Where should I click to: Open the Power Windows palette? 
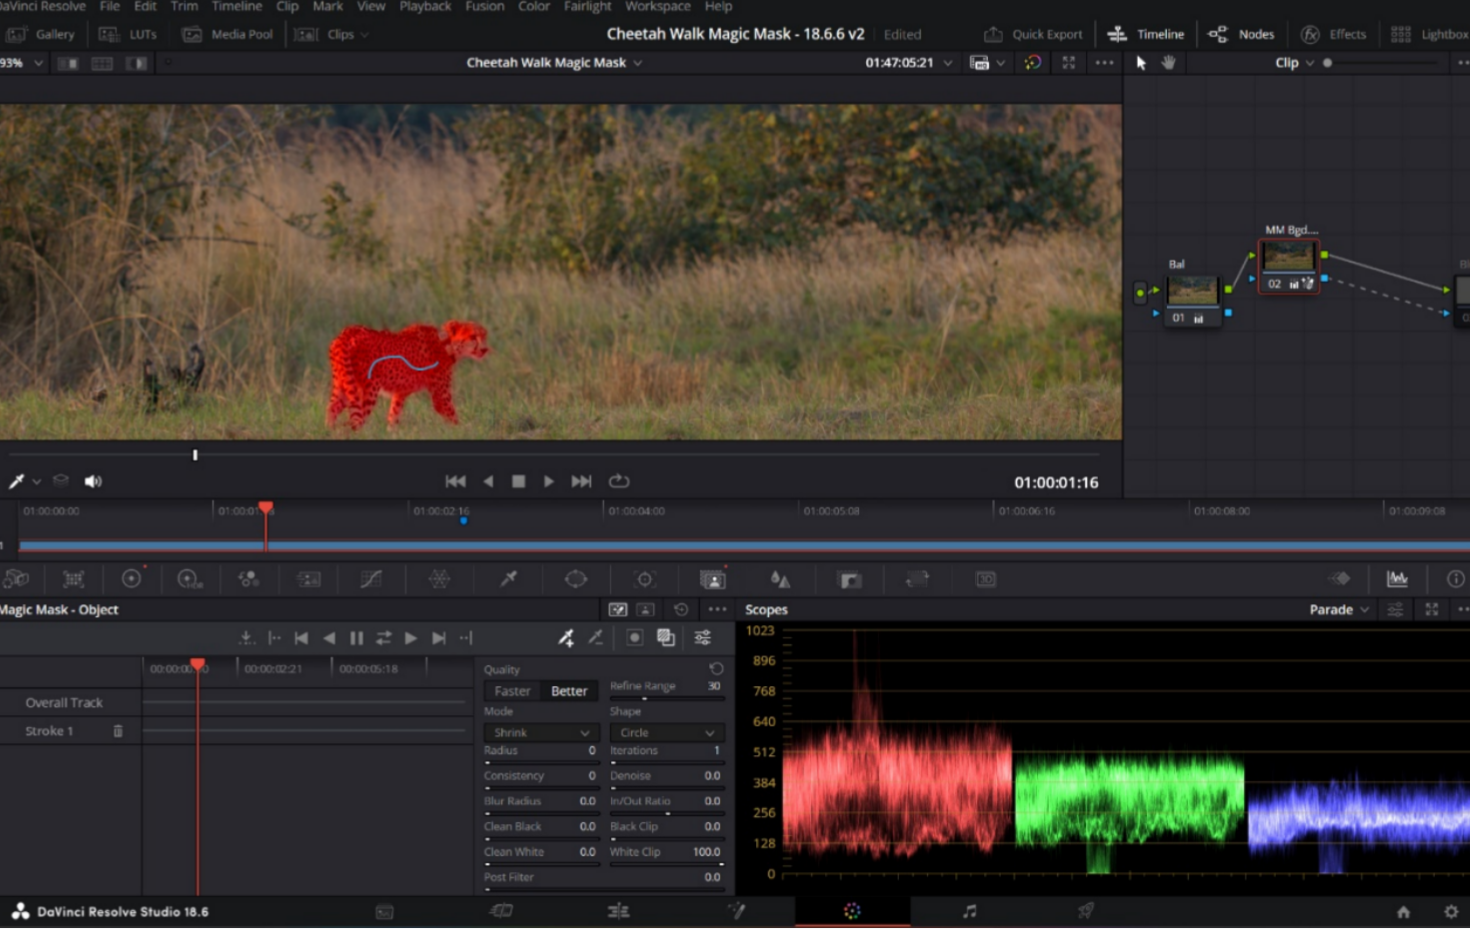576,579
